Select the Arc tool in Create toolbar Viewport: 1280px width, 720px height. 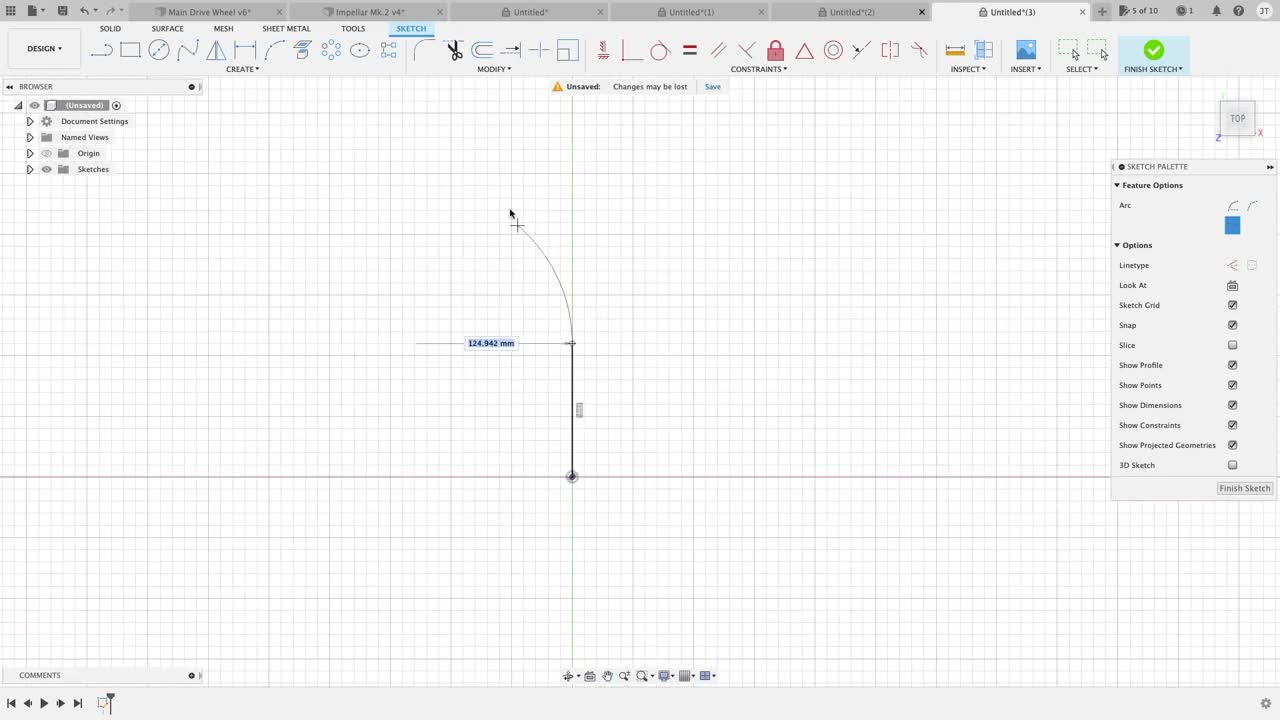tap(274, 50)
